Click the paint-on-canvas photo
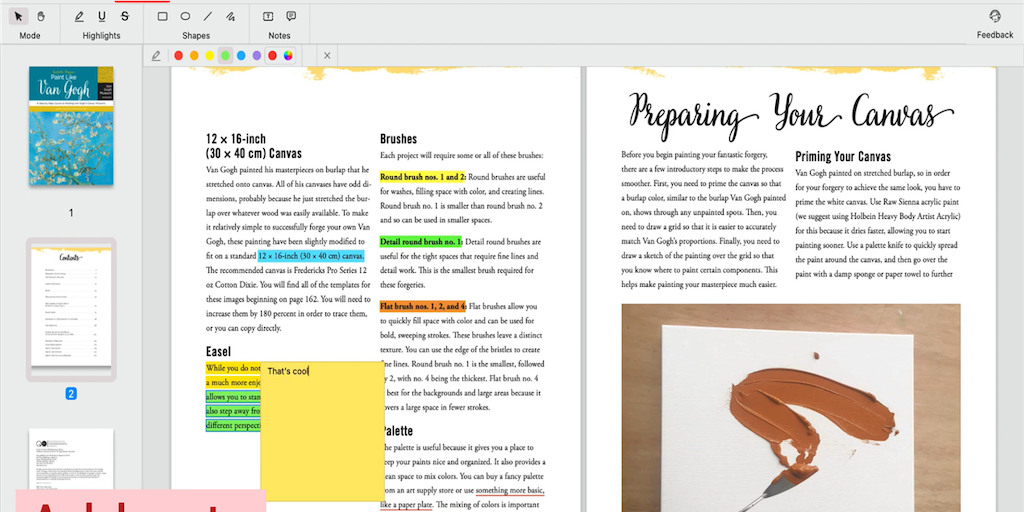 pyautogui.click(x=791, y=408)
